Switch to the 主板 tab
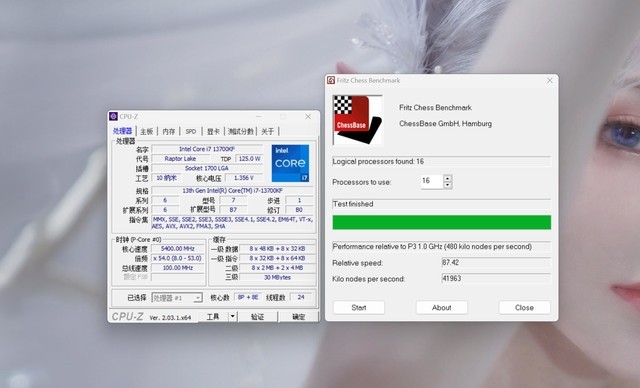Image resolution: width=640 pixels, height=388 pixels. (146, 131)
